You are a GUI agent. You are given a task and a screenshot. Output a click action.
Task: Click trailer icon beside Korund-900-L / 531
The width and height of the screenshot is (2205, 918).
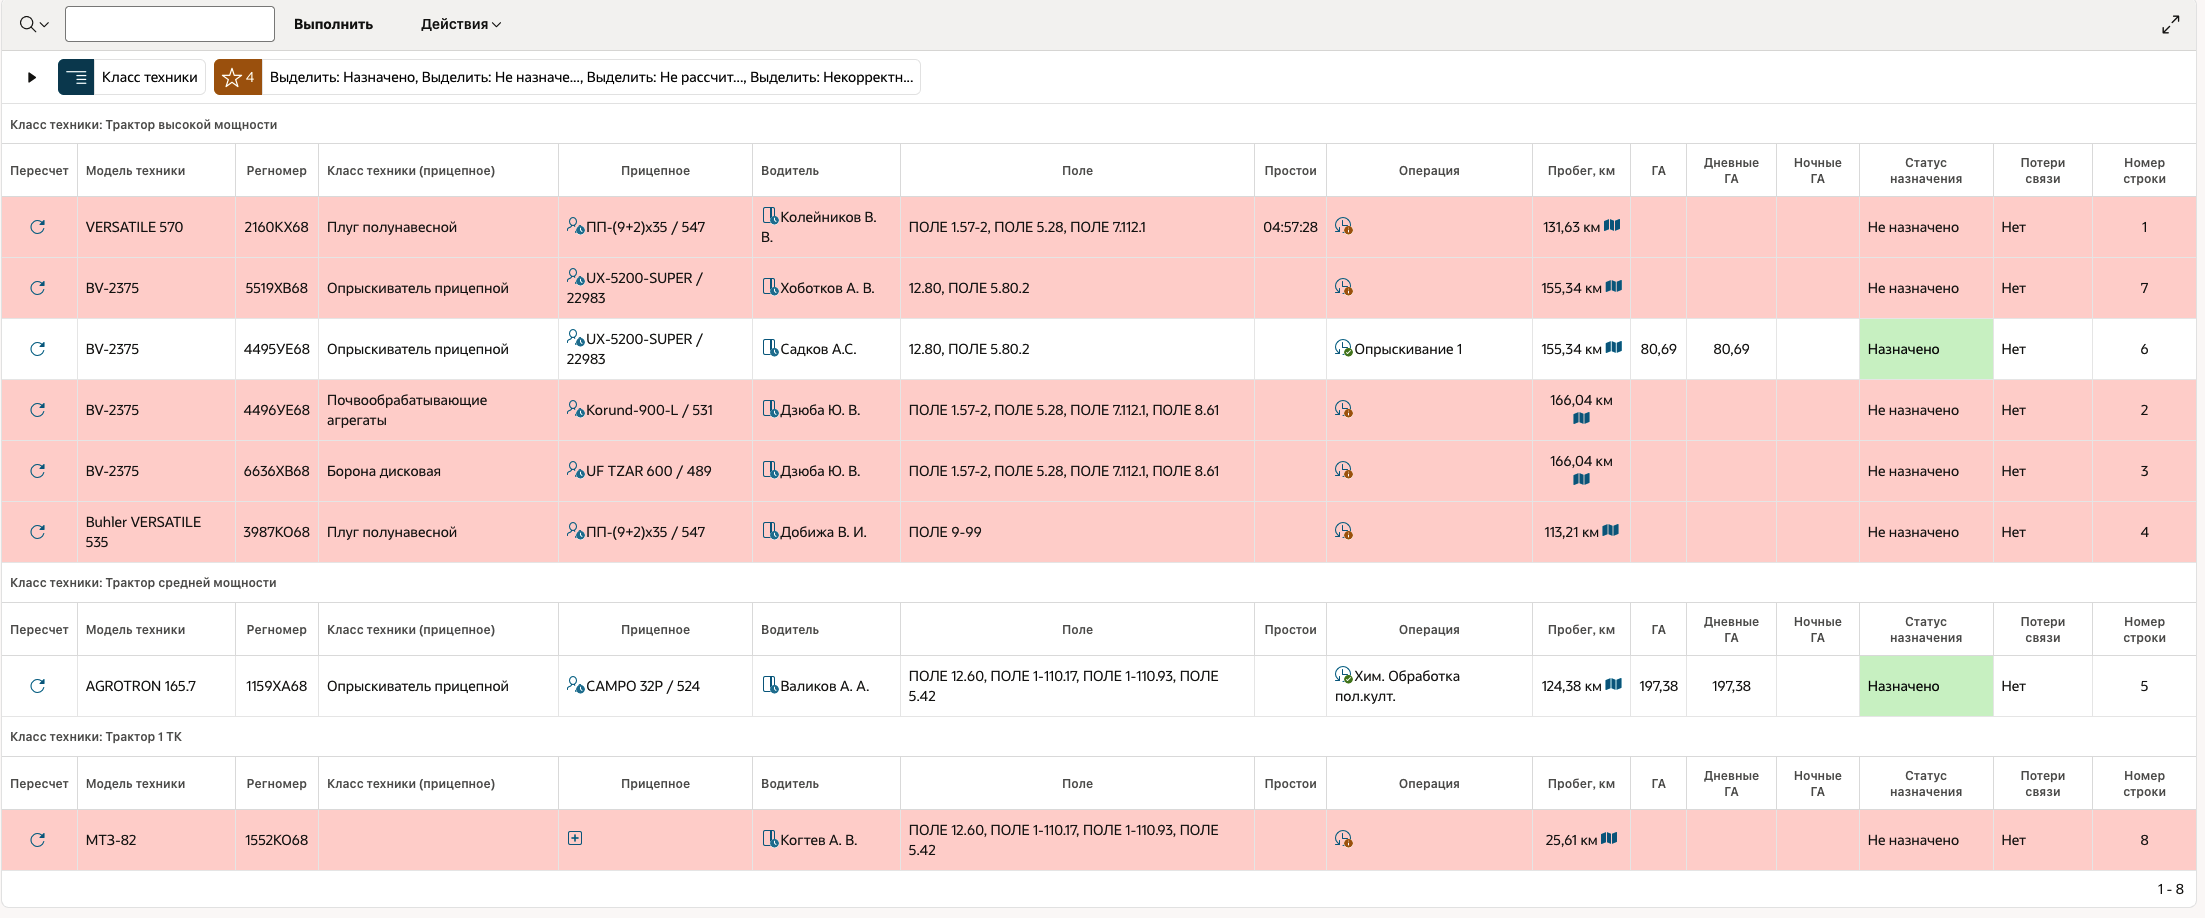pos(575,409)
